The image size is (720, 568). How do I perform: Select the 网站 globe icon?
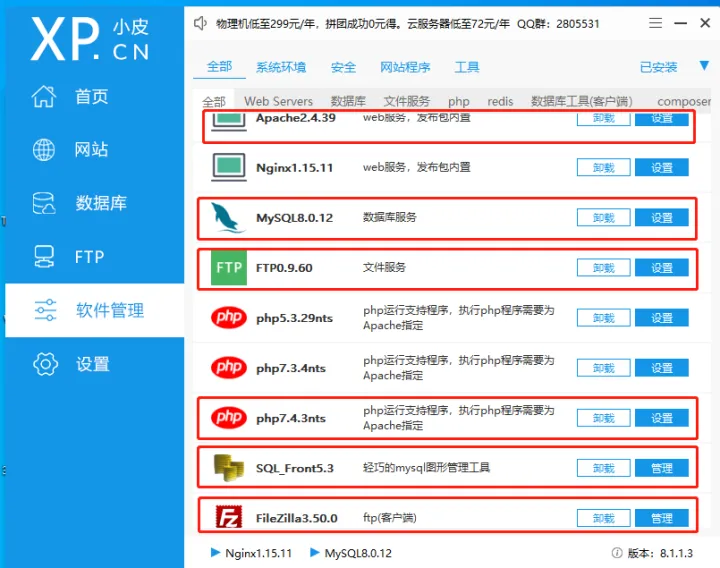44,150
